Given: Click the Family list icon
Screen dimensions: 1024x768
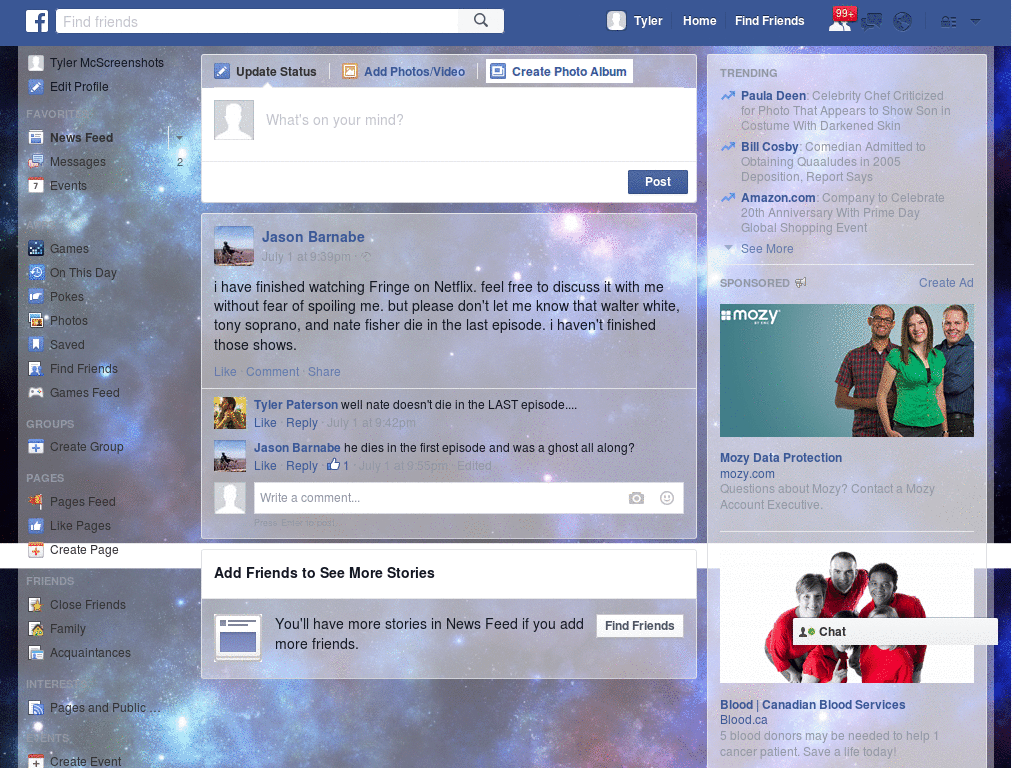Looking at the screenshot, I should [36, 629].
